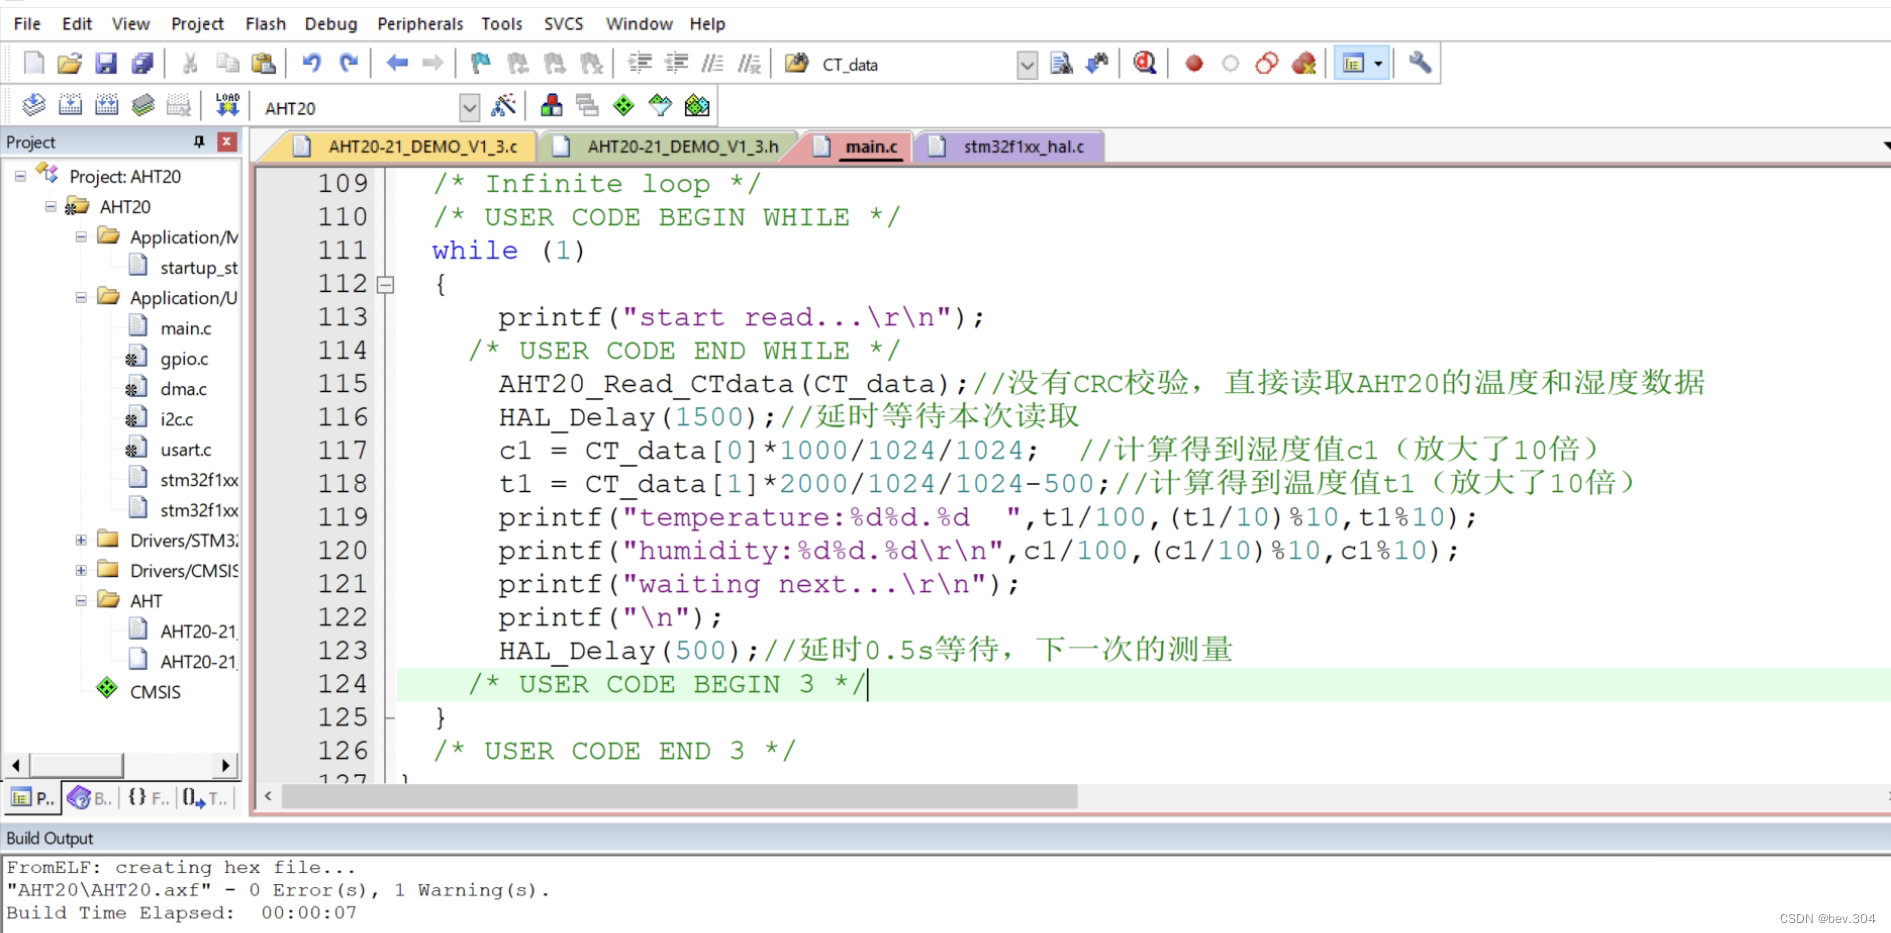The image size is (1891, 933).
Task: Open the Project menu
Action: [197, 23]
